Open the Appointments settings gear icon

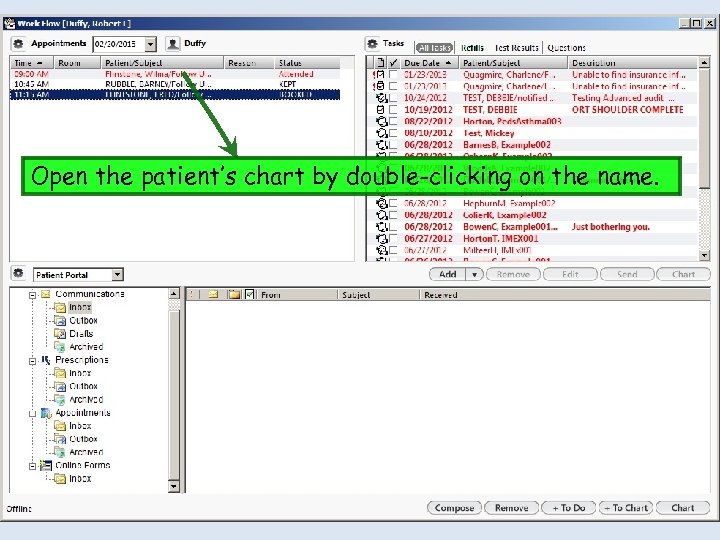click(x=18, y=44)
